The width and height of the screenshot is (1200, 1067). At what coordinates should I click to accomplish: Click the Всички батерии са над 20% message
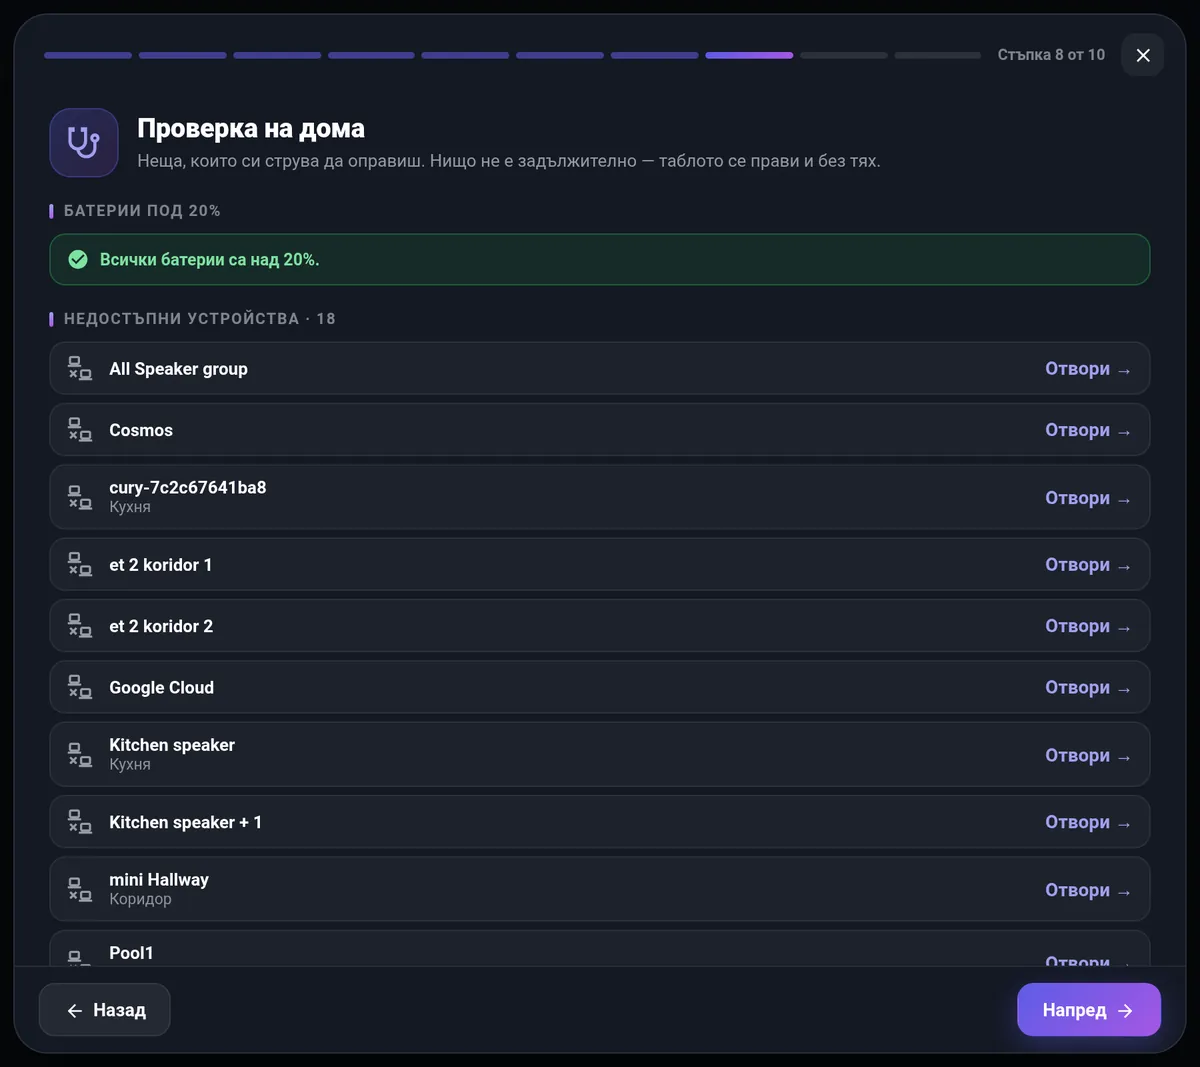(x=210, y=260)
